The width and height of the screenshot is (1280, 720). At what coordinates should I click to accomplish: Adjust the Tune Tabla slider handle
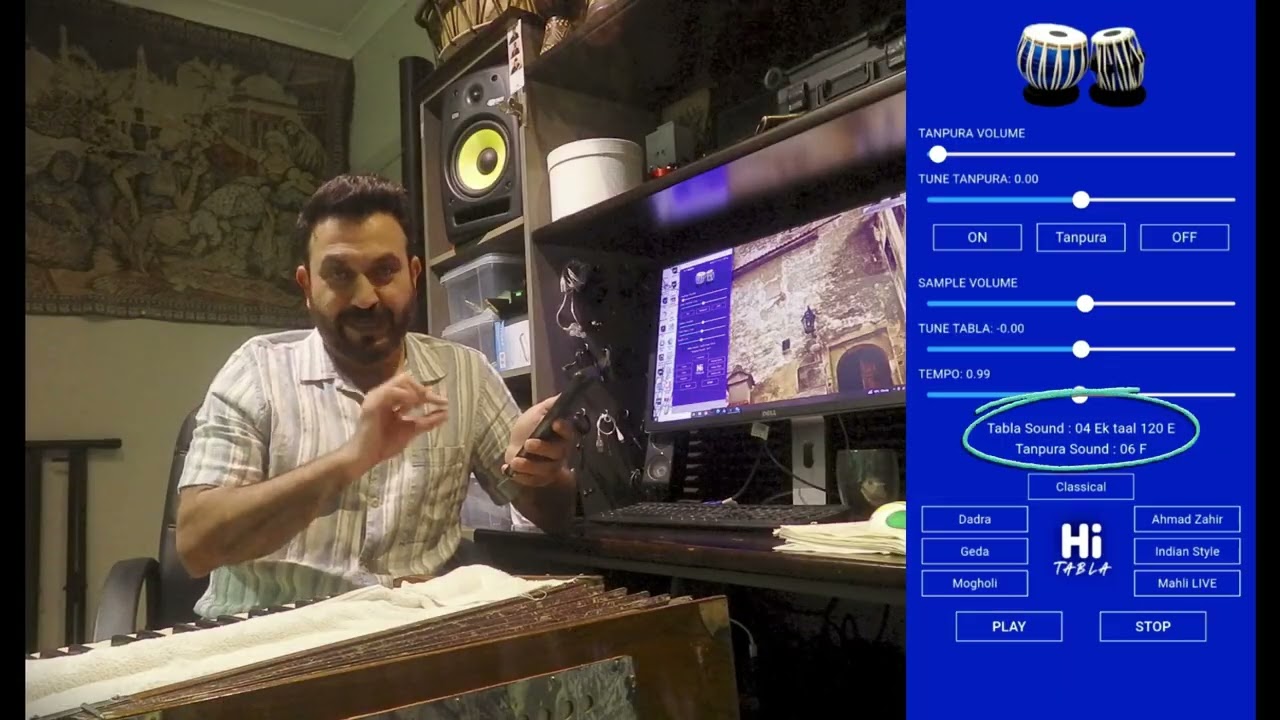(1081, 349)
